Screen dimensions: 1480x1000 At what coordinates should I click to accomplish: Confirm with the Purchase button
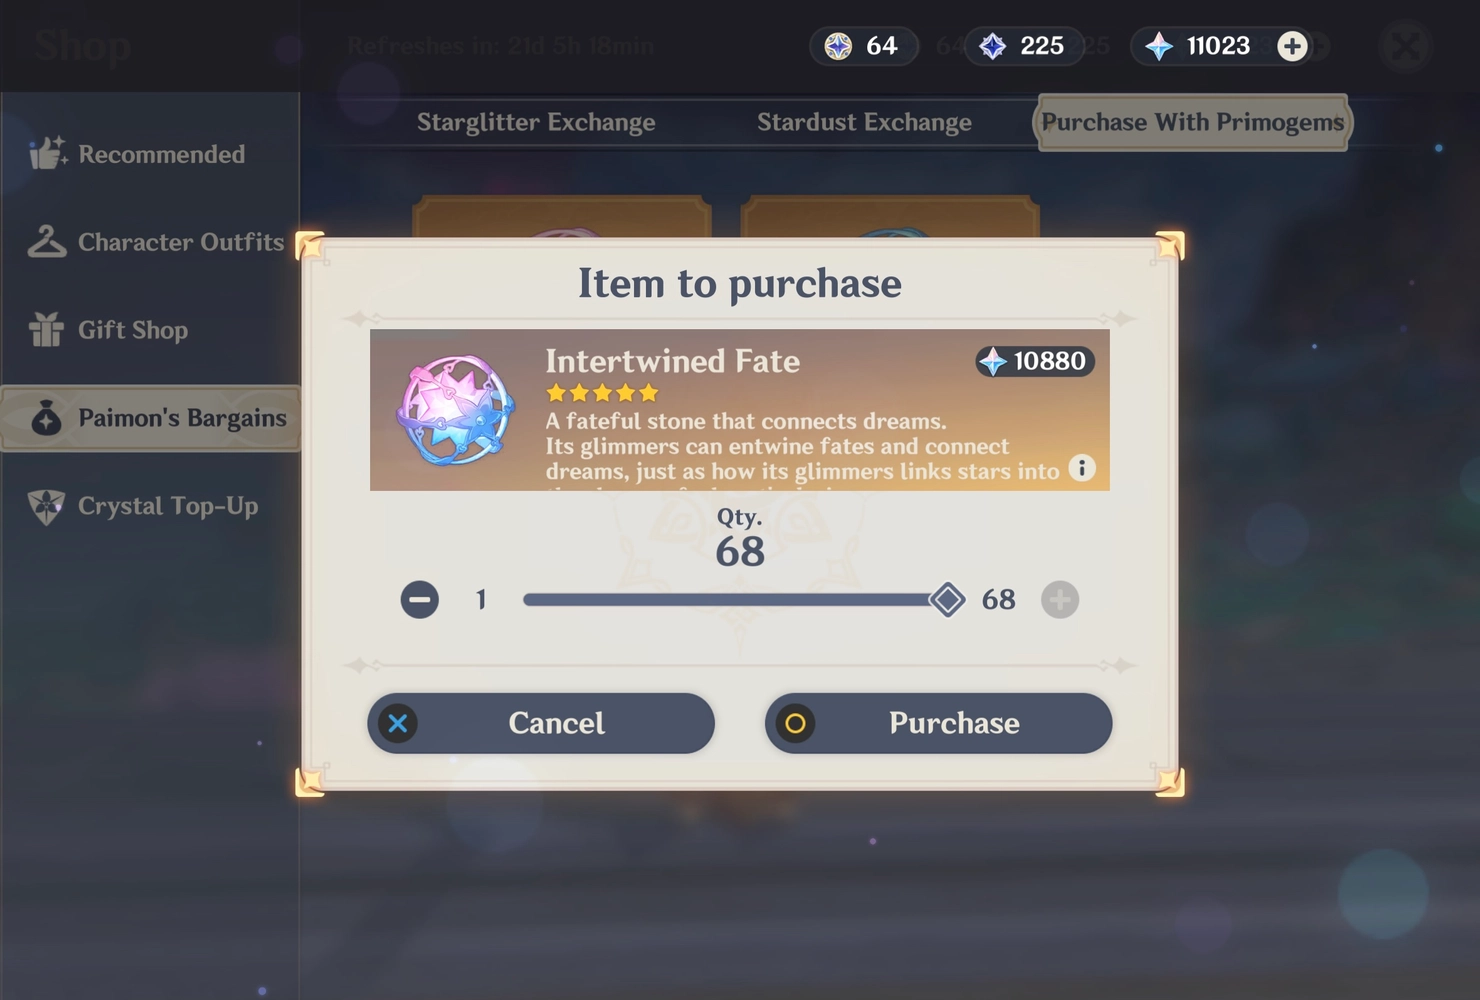click(x=938, y=723)
